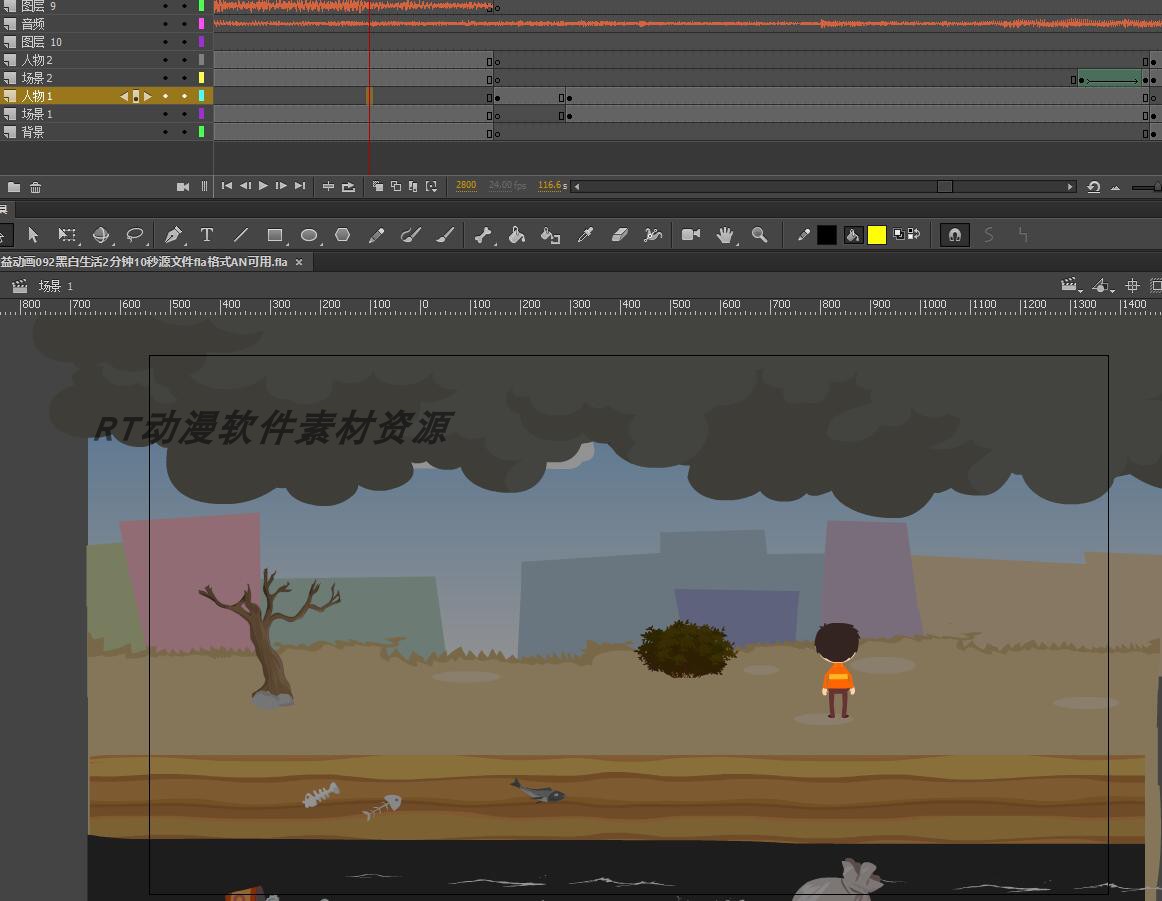Delete layer with trash icon
This screenshot has width=1162, height=901.
pos(36,187)
